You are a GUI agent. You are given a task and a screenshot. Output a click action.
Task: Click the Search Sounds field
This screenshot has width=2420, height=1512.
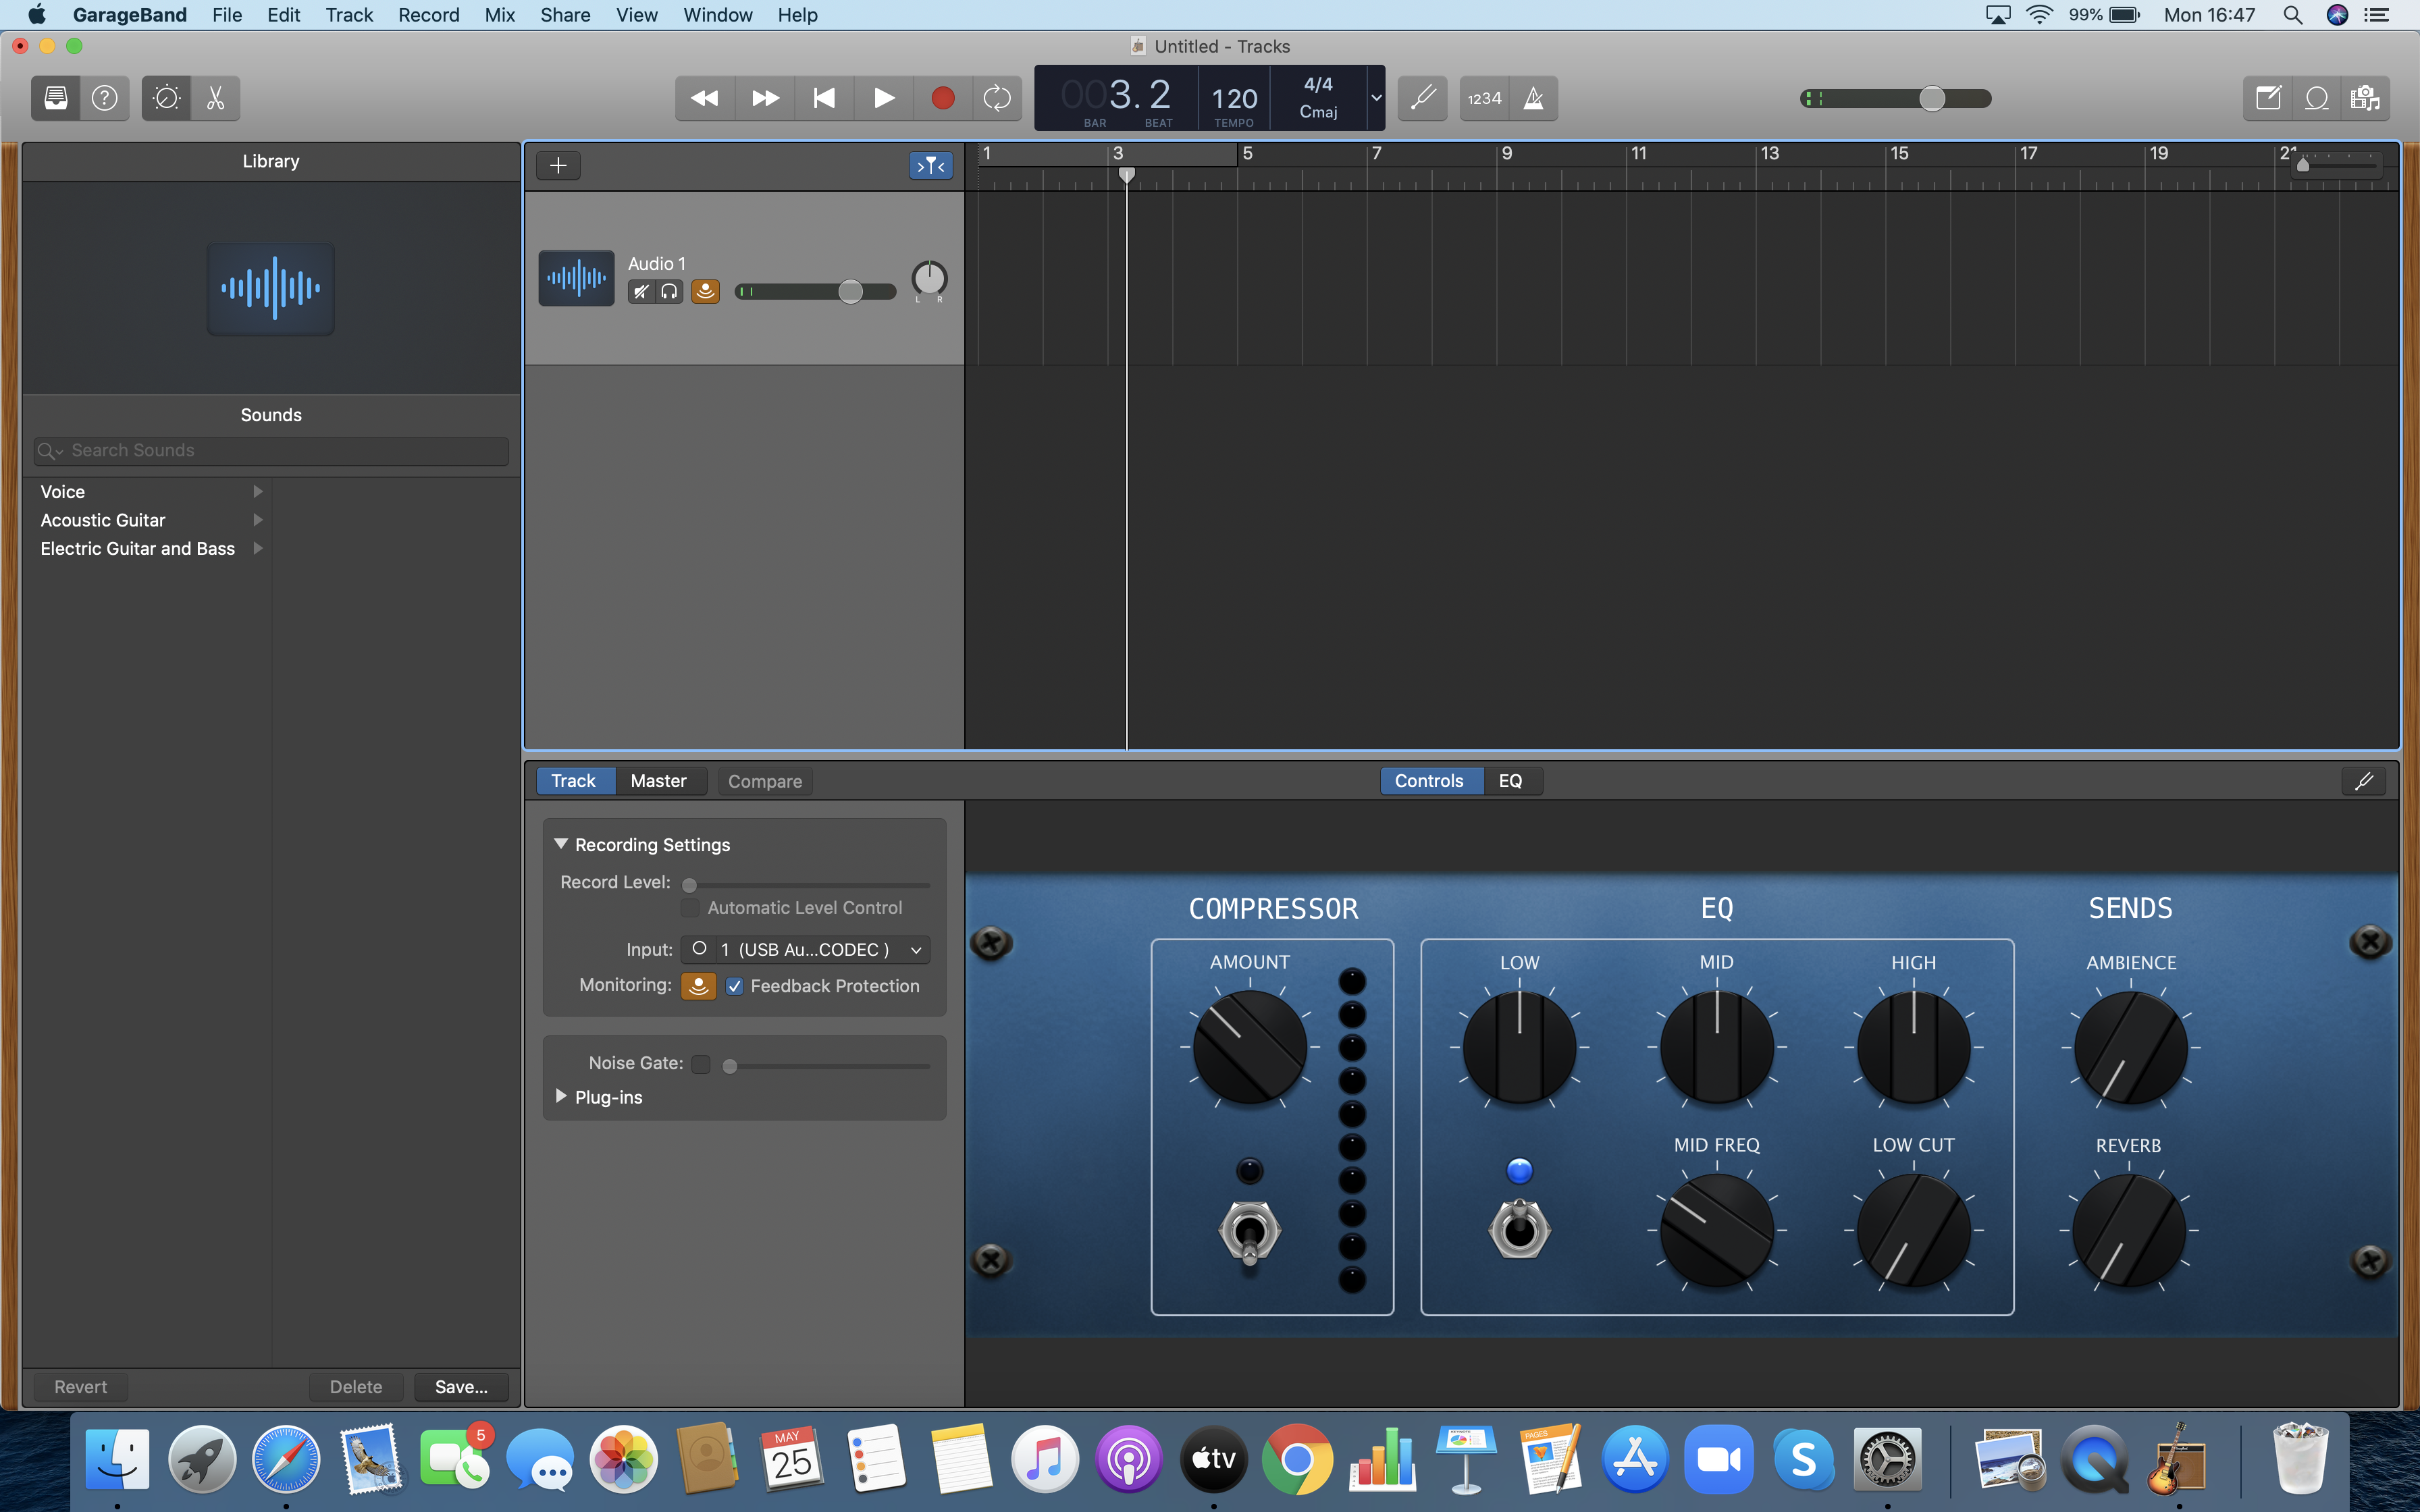coord(271,451)
